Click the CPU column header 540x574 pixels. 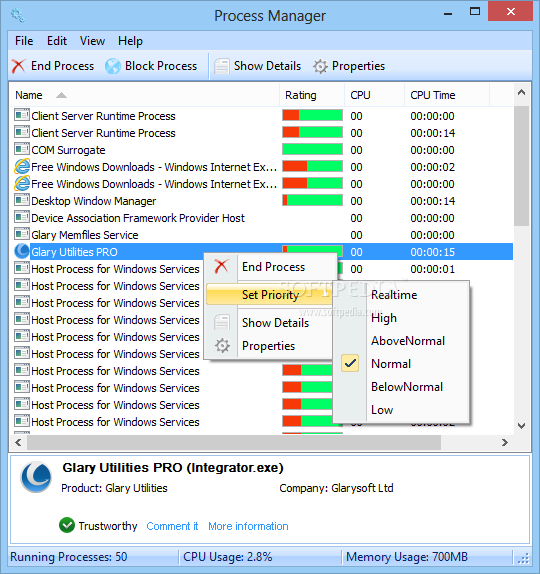pos(374,95)
